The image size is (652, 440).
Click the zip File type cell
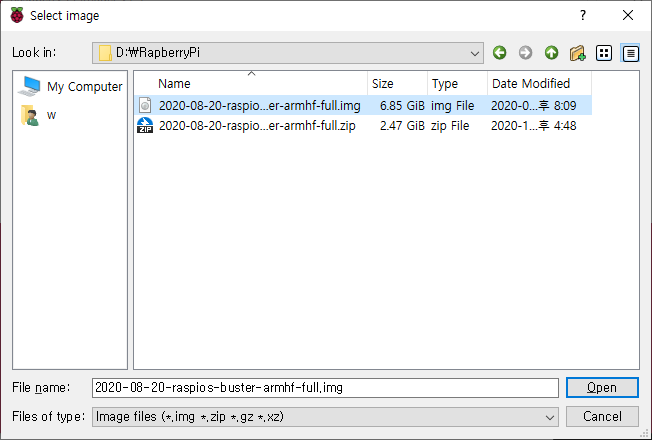click(450, 126)
